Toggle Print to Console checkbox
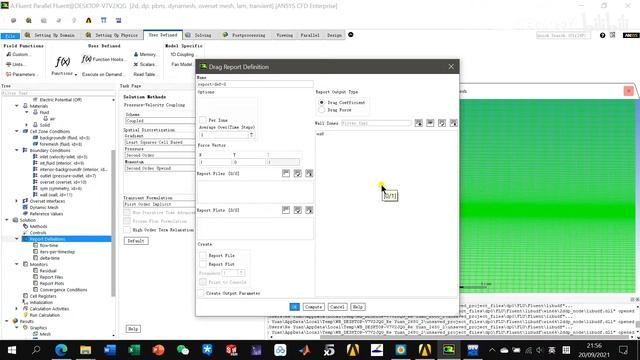The height and width of the screenshot is (360, 640). 203,282
